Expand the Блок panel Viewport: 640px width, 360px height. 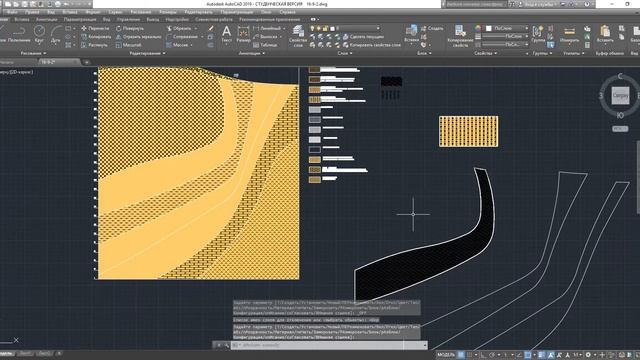pos(424,53)
